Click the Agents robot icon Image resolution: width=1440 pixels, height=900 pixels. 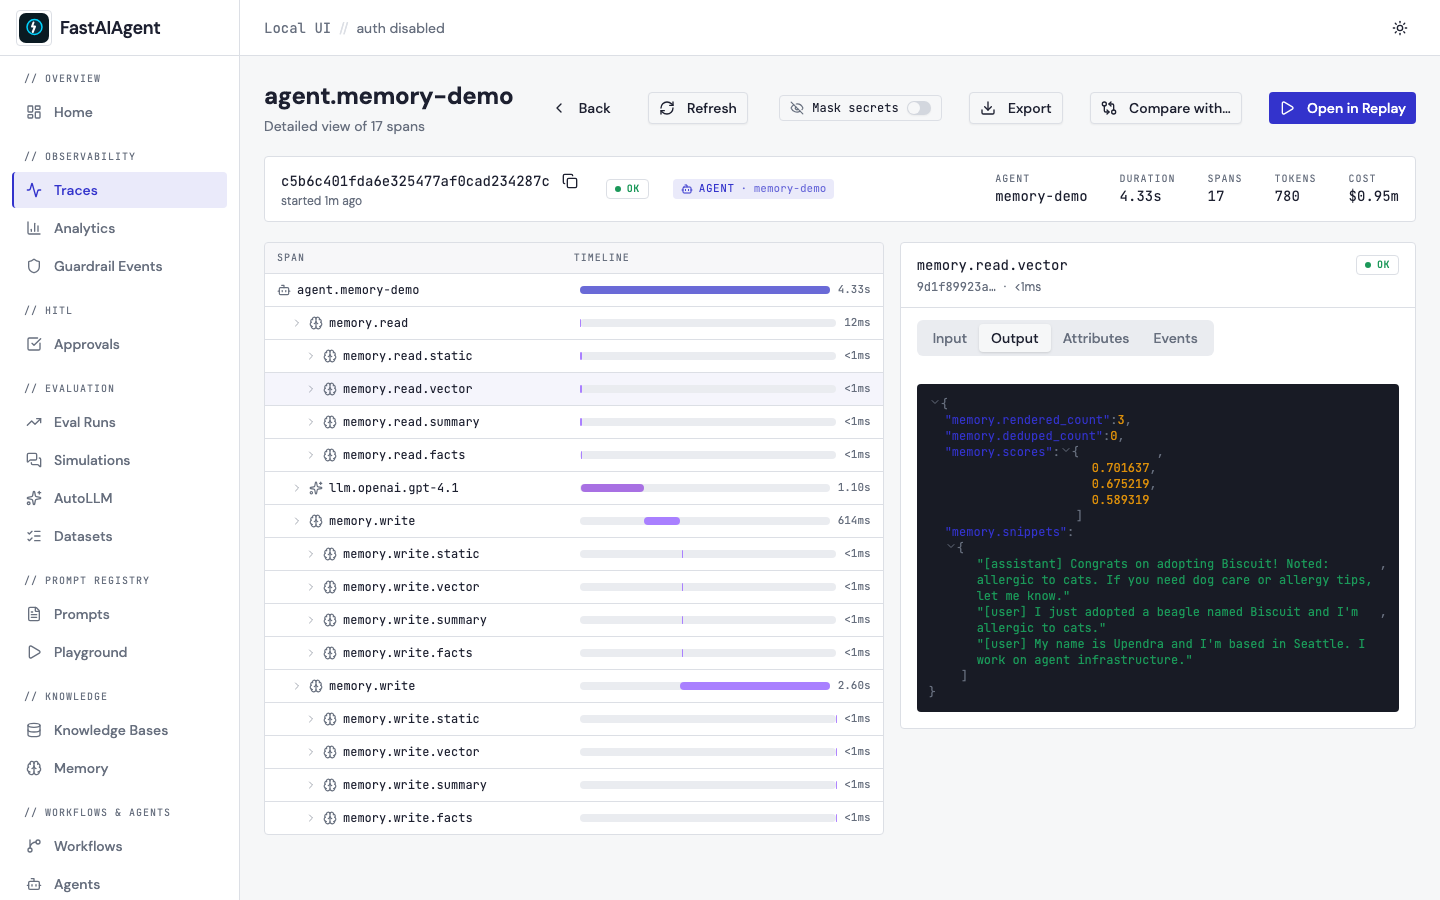[x=34, y=884]
